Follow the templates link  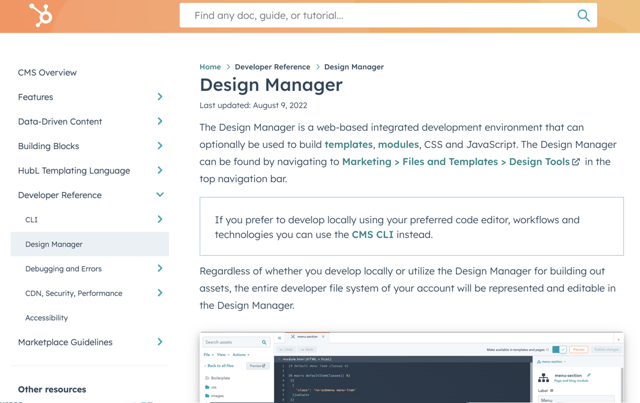coord(349,145)
